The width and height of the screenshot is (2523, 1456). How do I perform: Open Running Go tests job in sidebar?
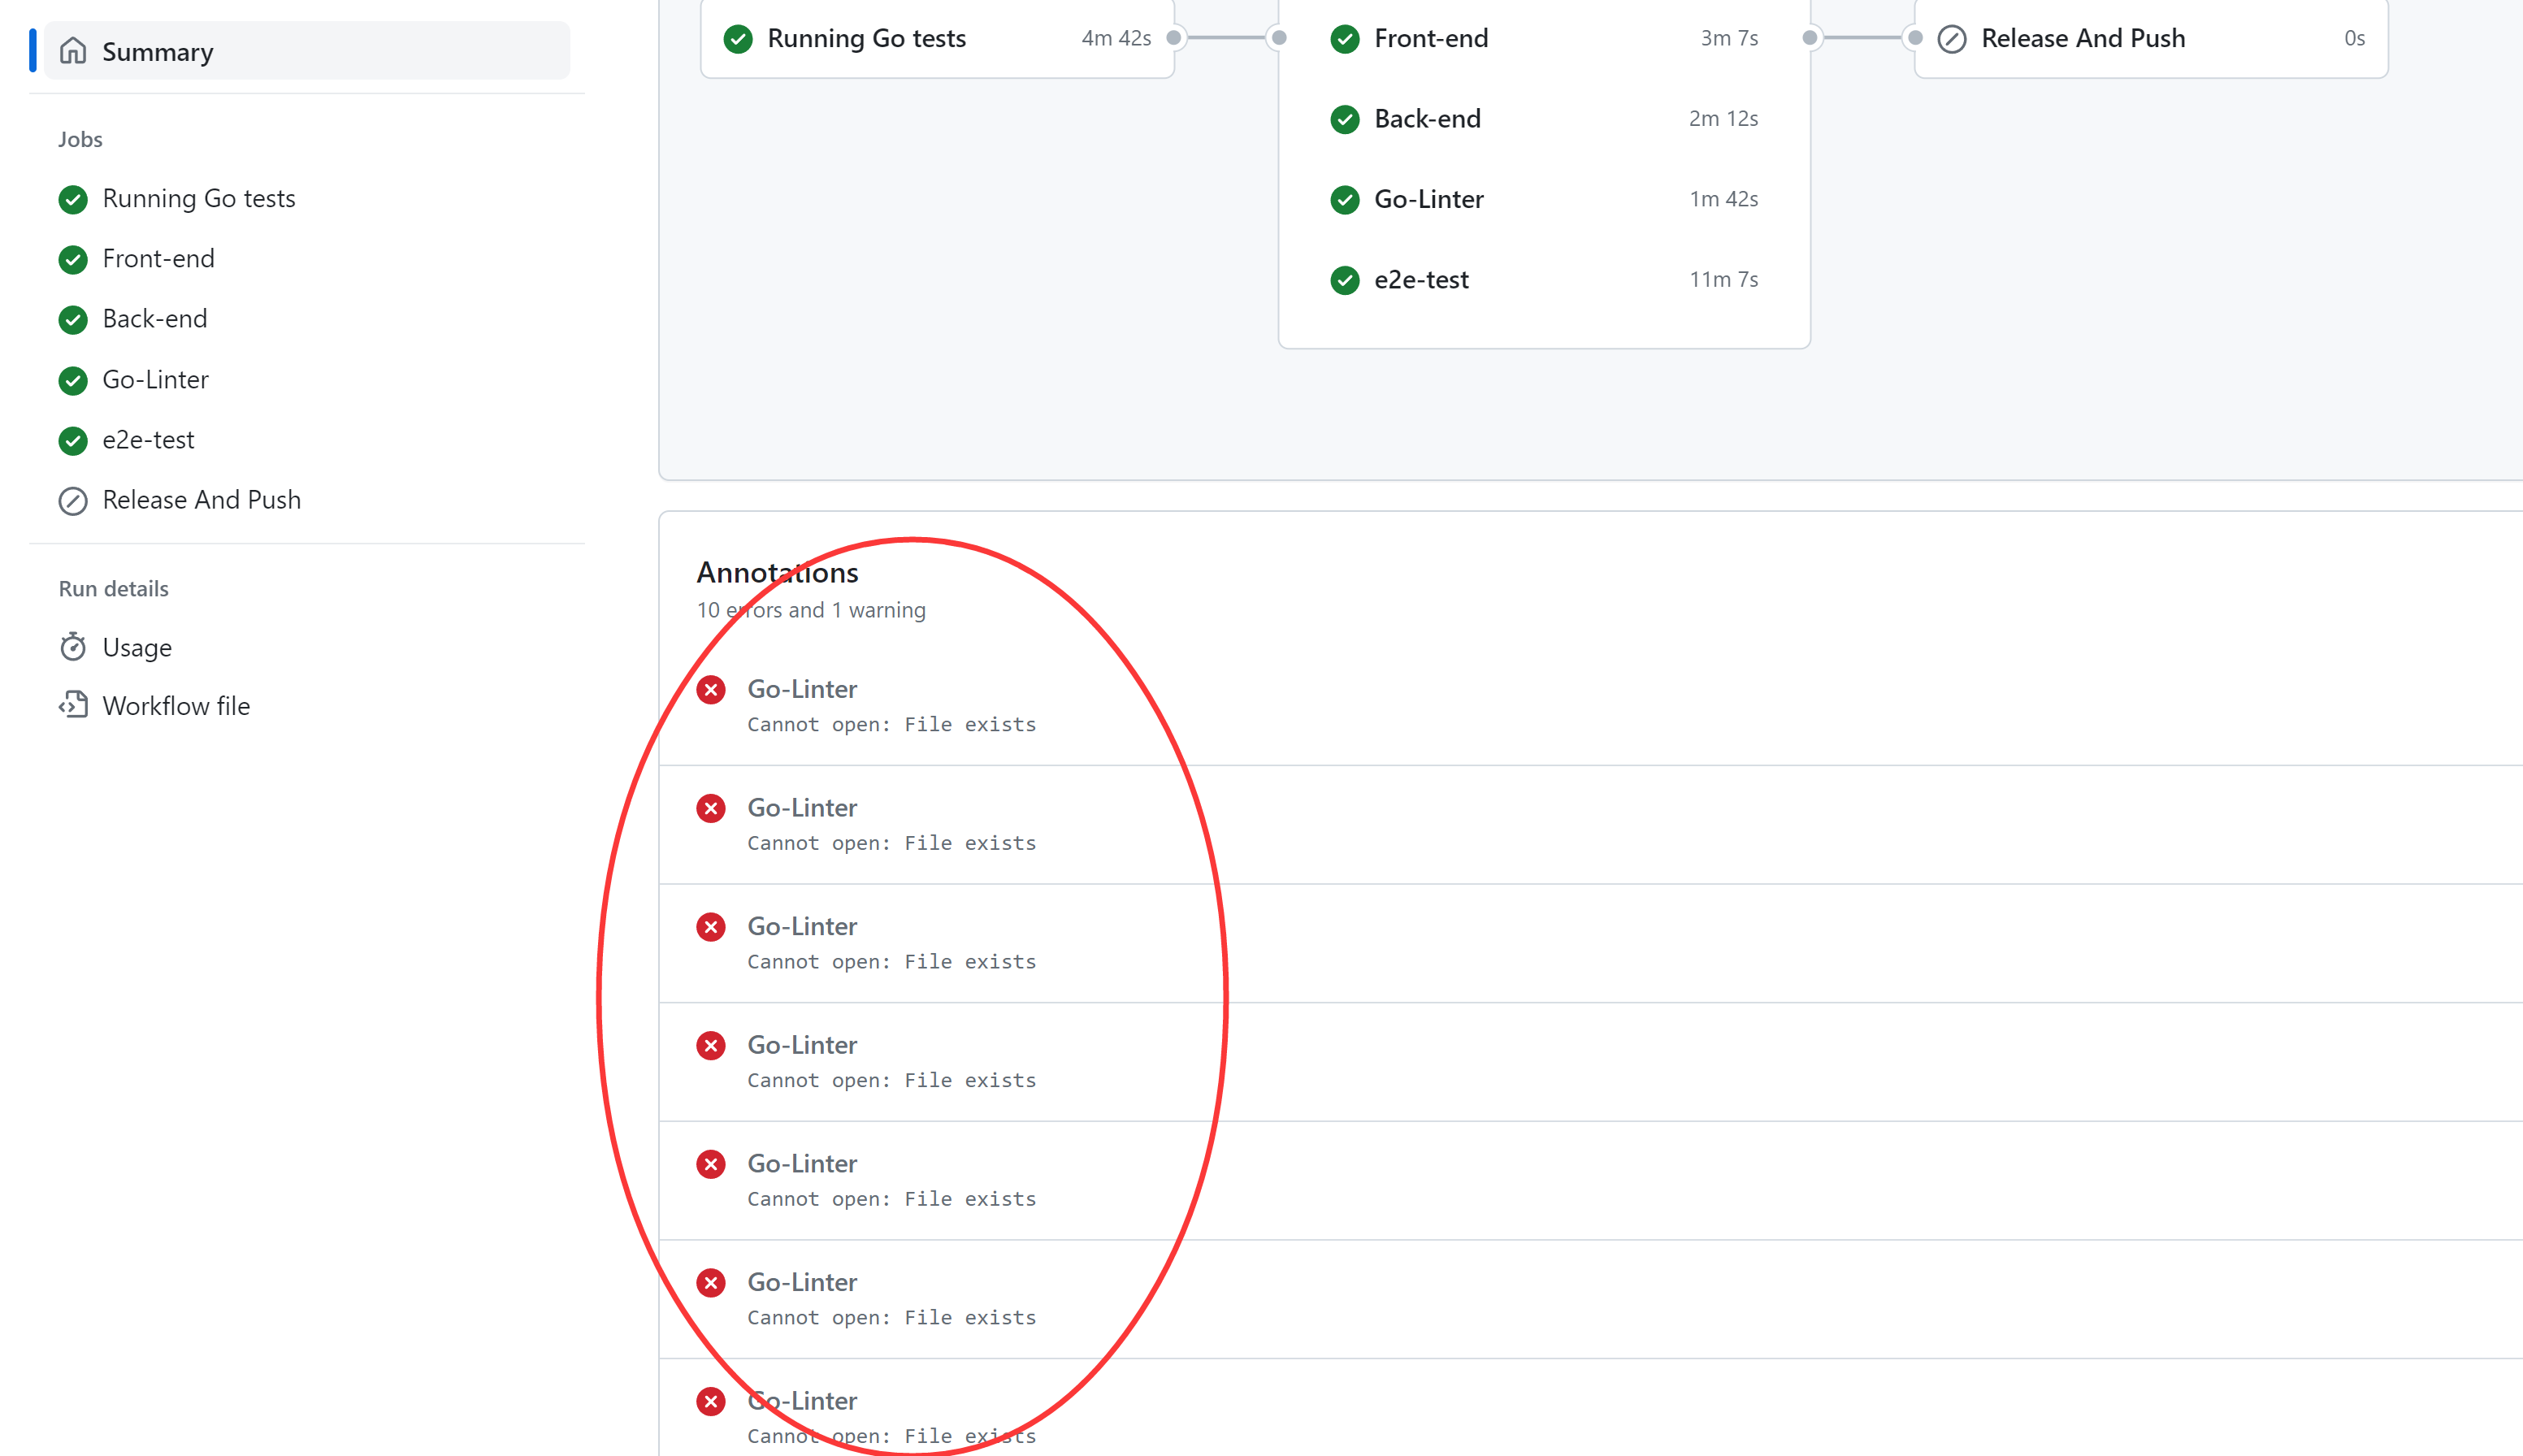tap(198, 198)
